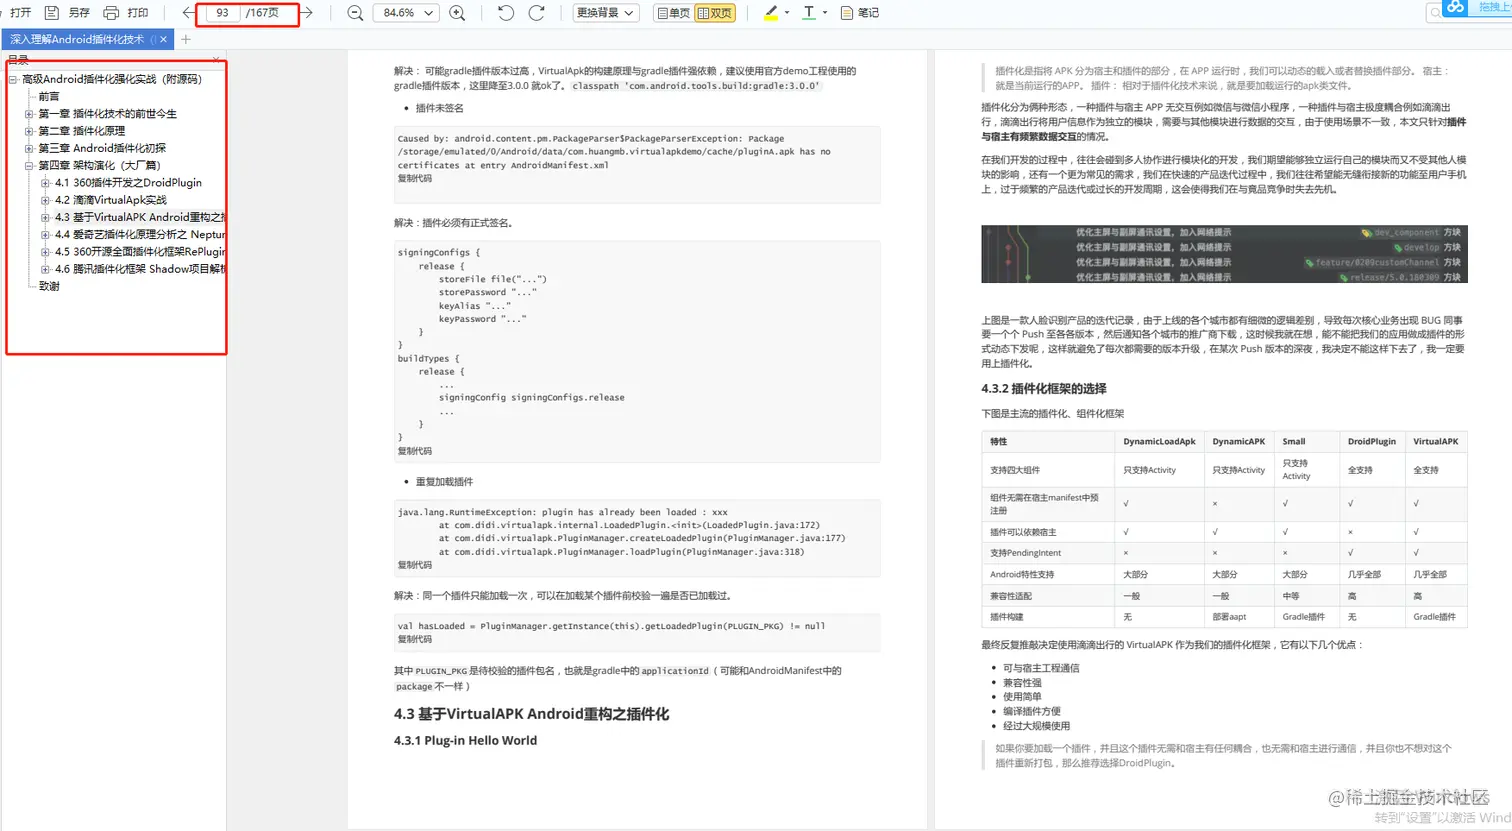The height and width of the screenshot is (831, 1512).
Task: Open 第一章 插件化技术的前世今生 entry
Action: [108, 114]
